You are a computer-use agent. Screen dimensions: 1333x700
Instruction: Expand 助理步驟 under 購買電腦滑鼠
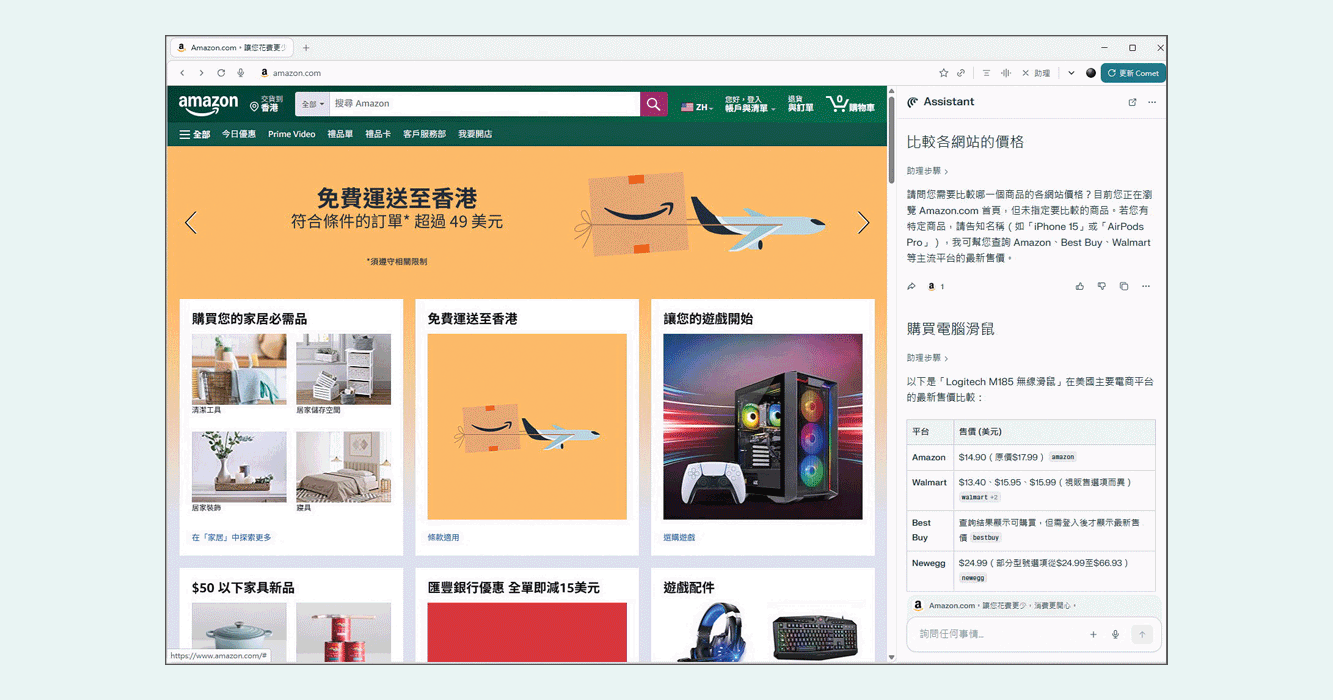(927, 358)
